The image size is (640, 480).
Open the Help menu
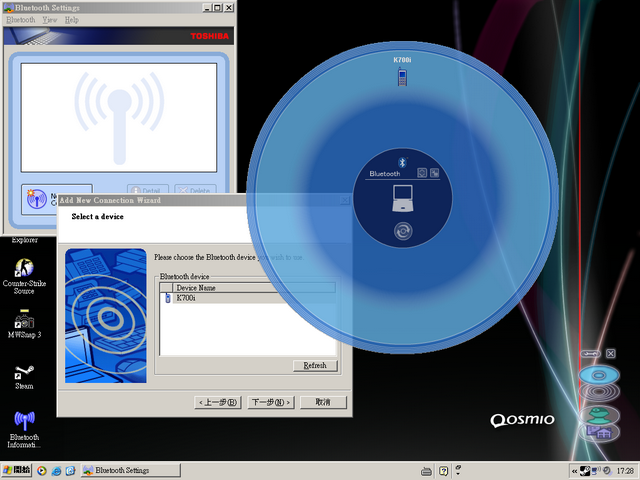[71, 20]
